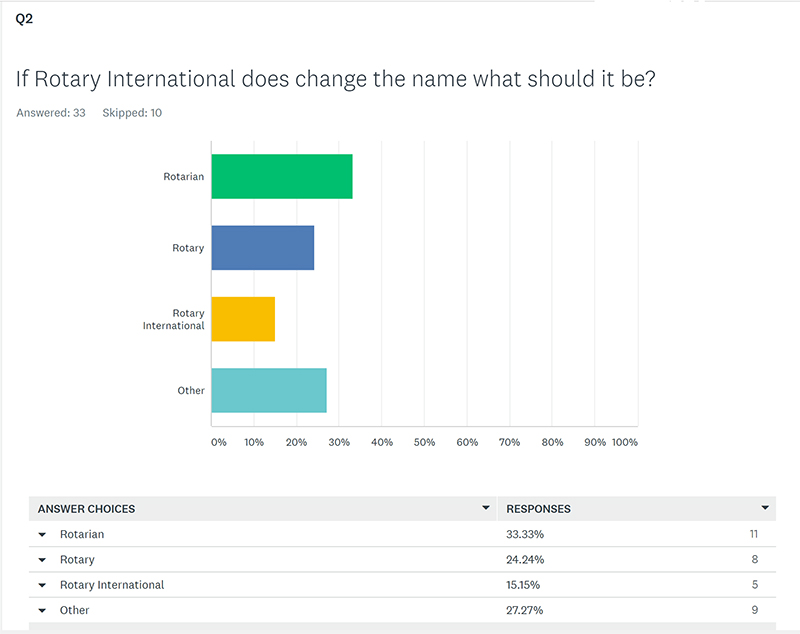Click the 50% label on chart axis
Viewport: 800px width, 634px height.
pyautogui.click(x=424, y=442)
